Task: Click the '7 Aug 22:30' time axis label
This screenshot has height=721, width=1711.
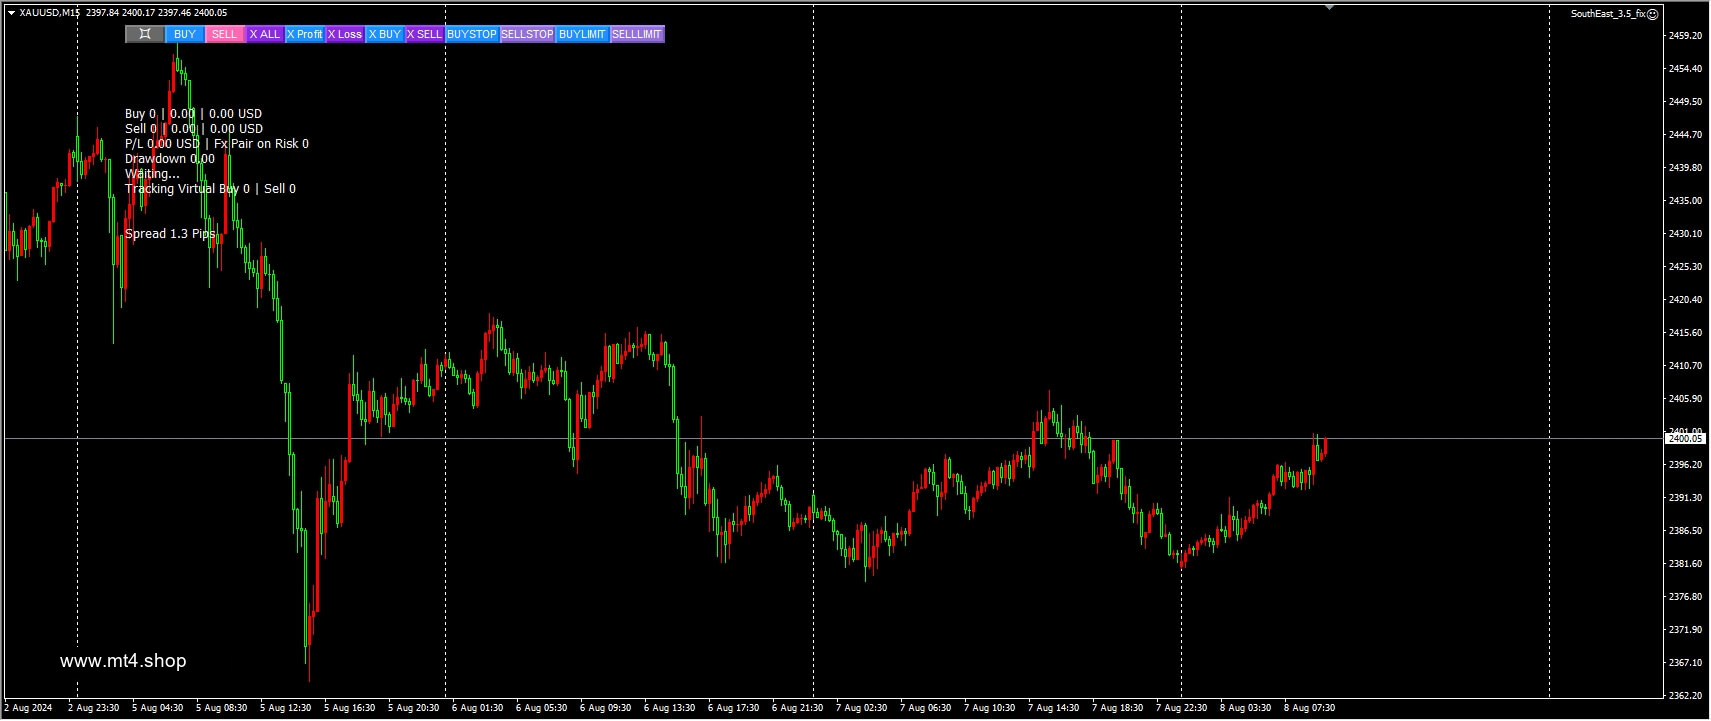Action: 1182,708
